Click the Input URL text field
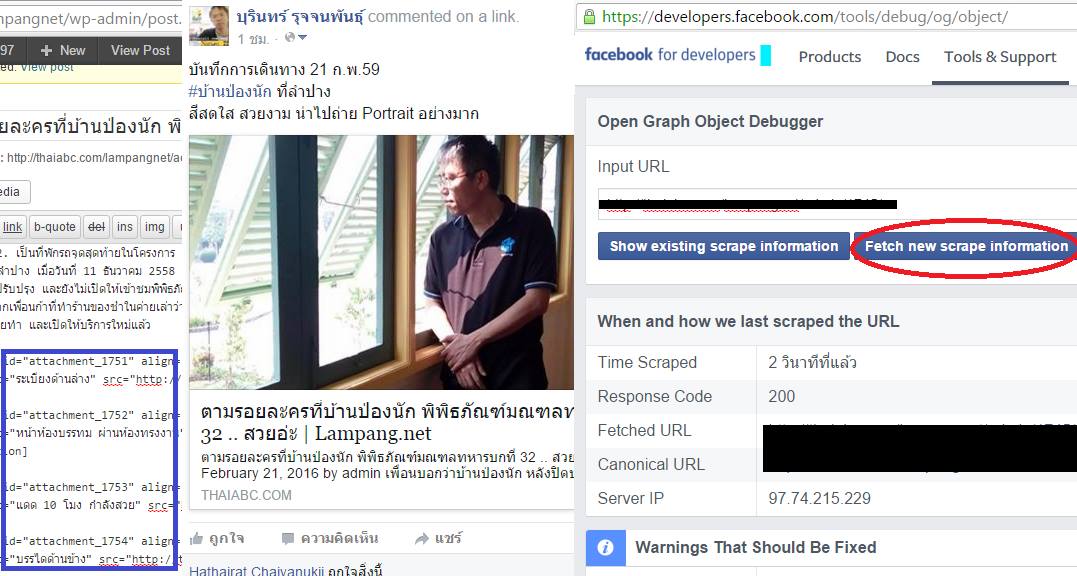The width and height of the screenshot is (1077, 576). (837, 204)
